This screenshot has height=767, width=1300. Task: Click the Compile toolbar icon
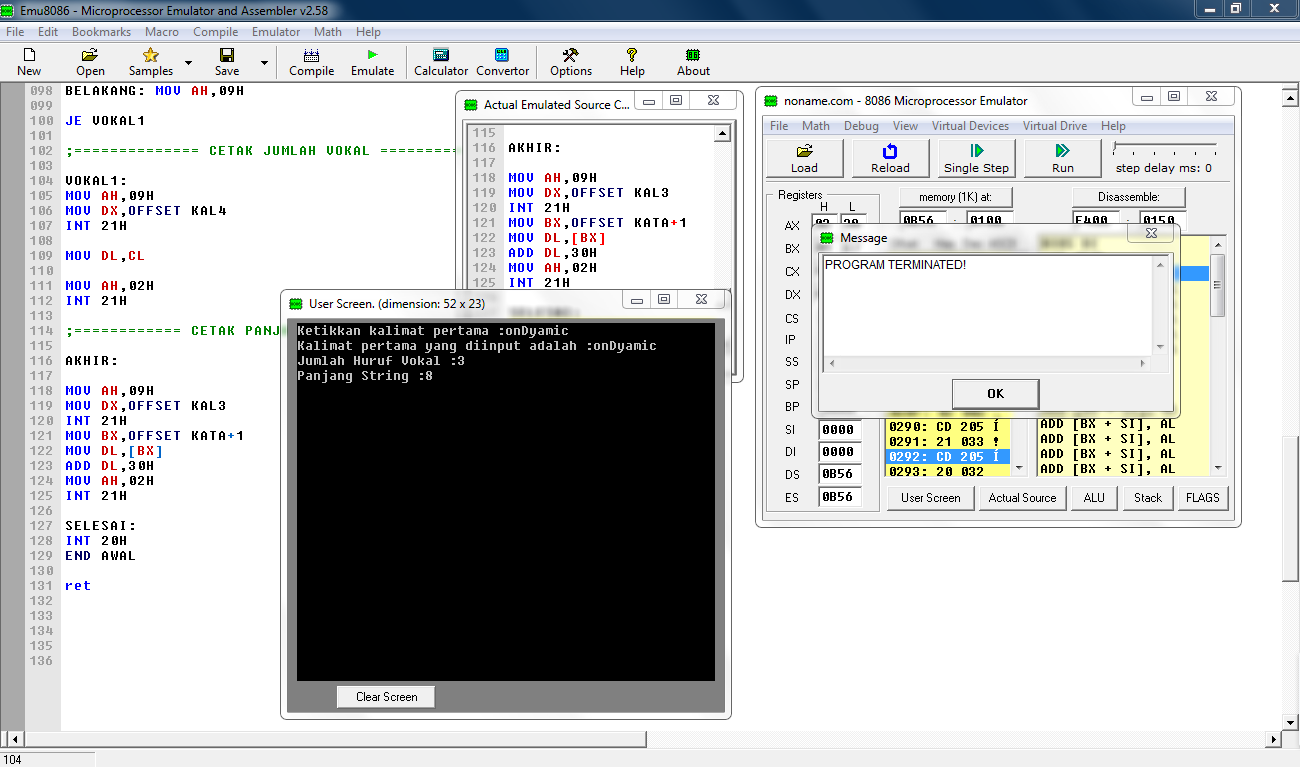pyautogui.click(x=311, y=61)
